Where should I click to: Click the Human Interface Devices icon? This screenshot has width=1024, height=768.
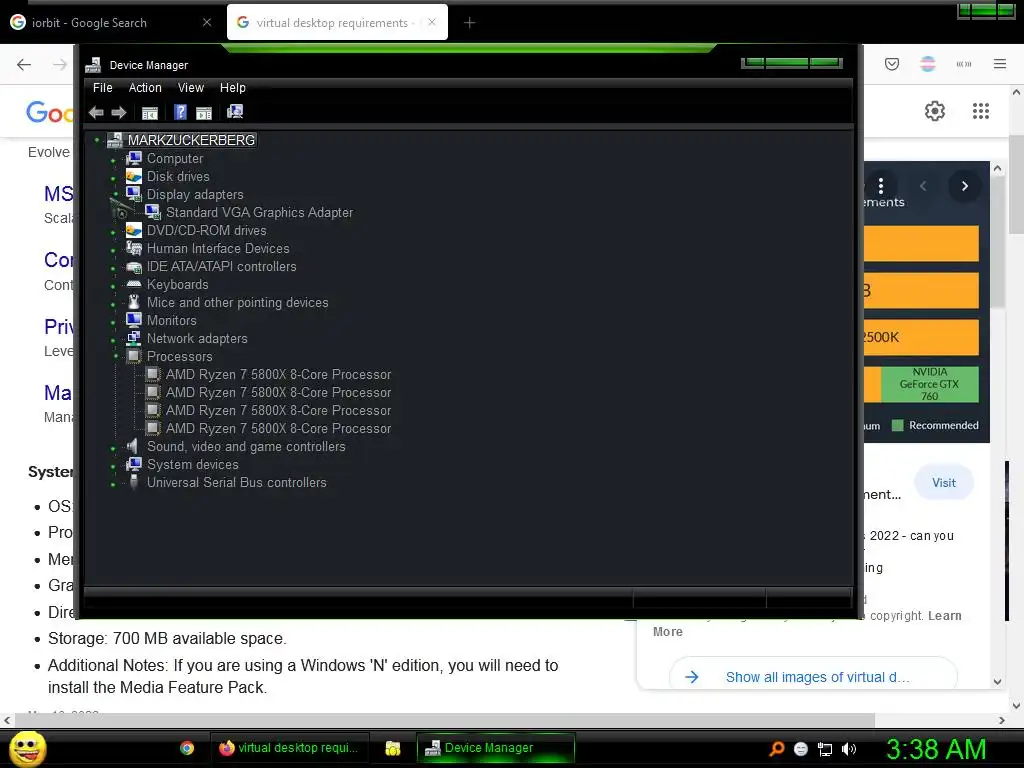coord(134,248)
